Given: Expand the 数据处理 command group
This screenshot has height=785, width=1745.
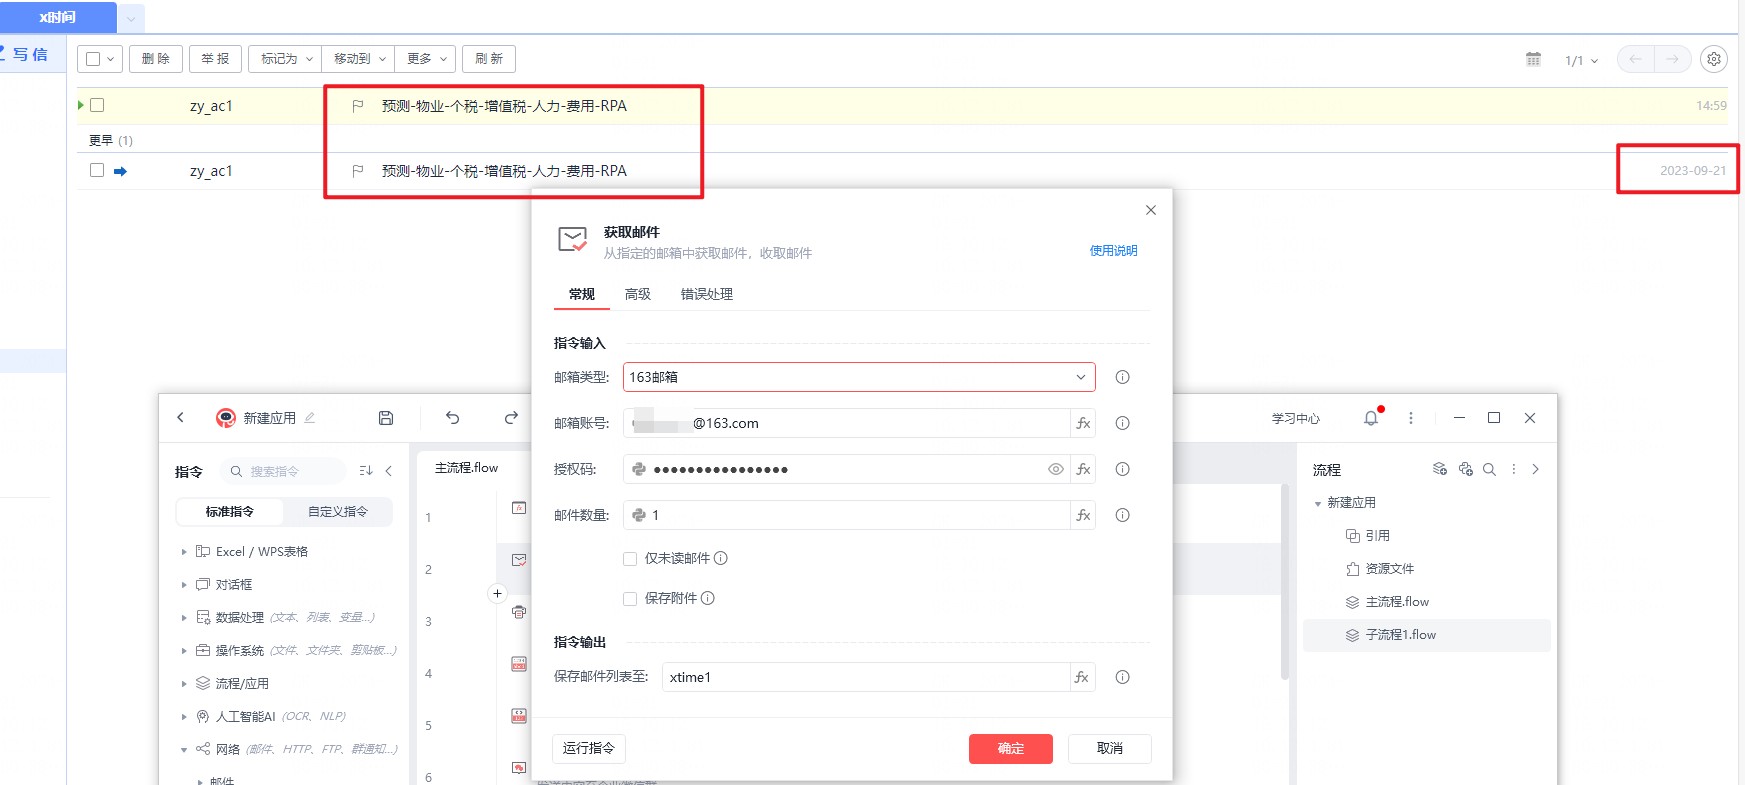Looking at the screenshot, I should 184,618.
